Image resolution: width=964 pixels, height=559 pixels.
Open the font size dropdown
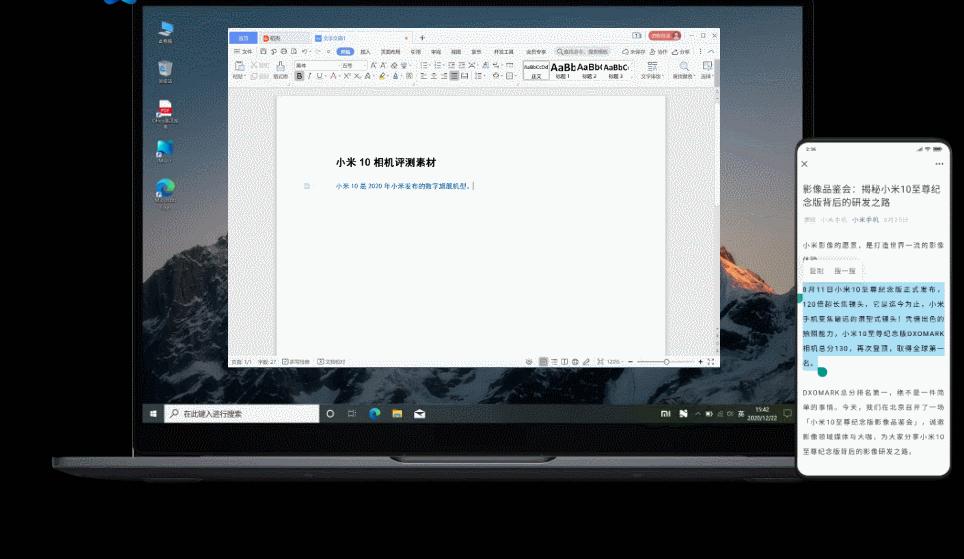click(x=354, y=65)
